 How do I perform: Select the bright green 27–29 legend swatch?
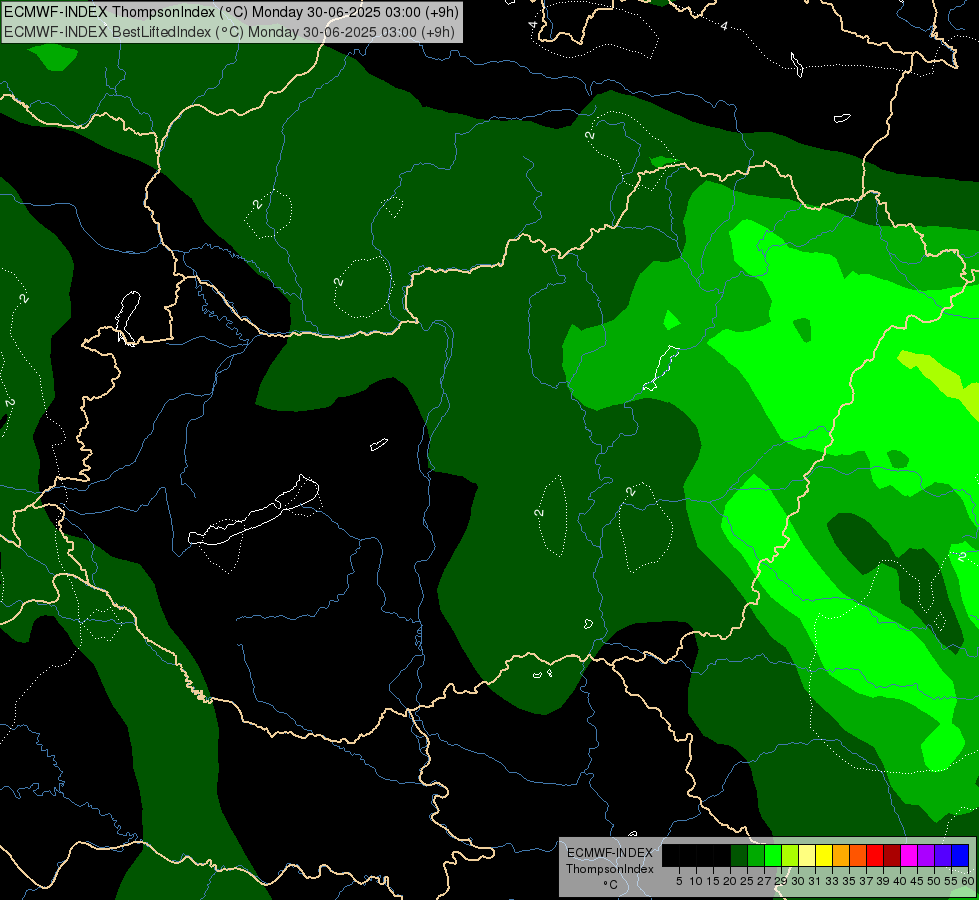773,855
